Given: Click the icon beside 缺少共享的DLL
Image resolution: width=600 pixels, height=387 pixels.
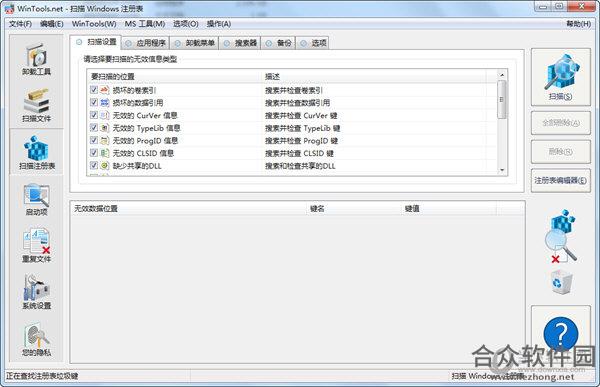Looking at the screenshot, I should point(105,166).
